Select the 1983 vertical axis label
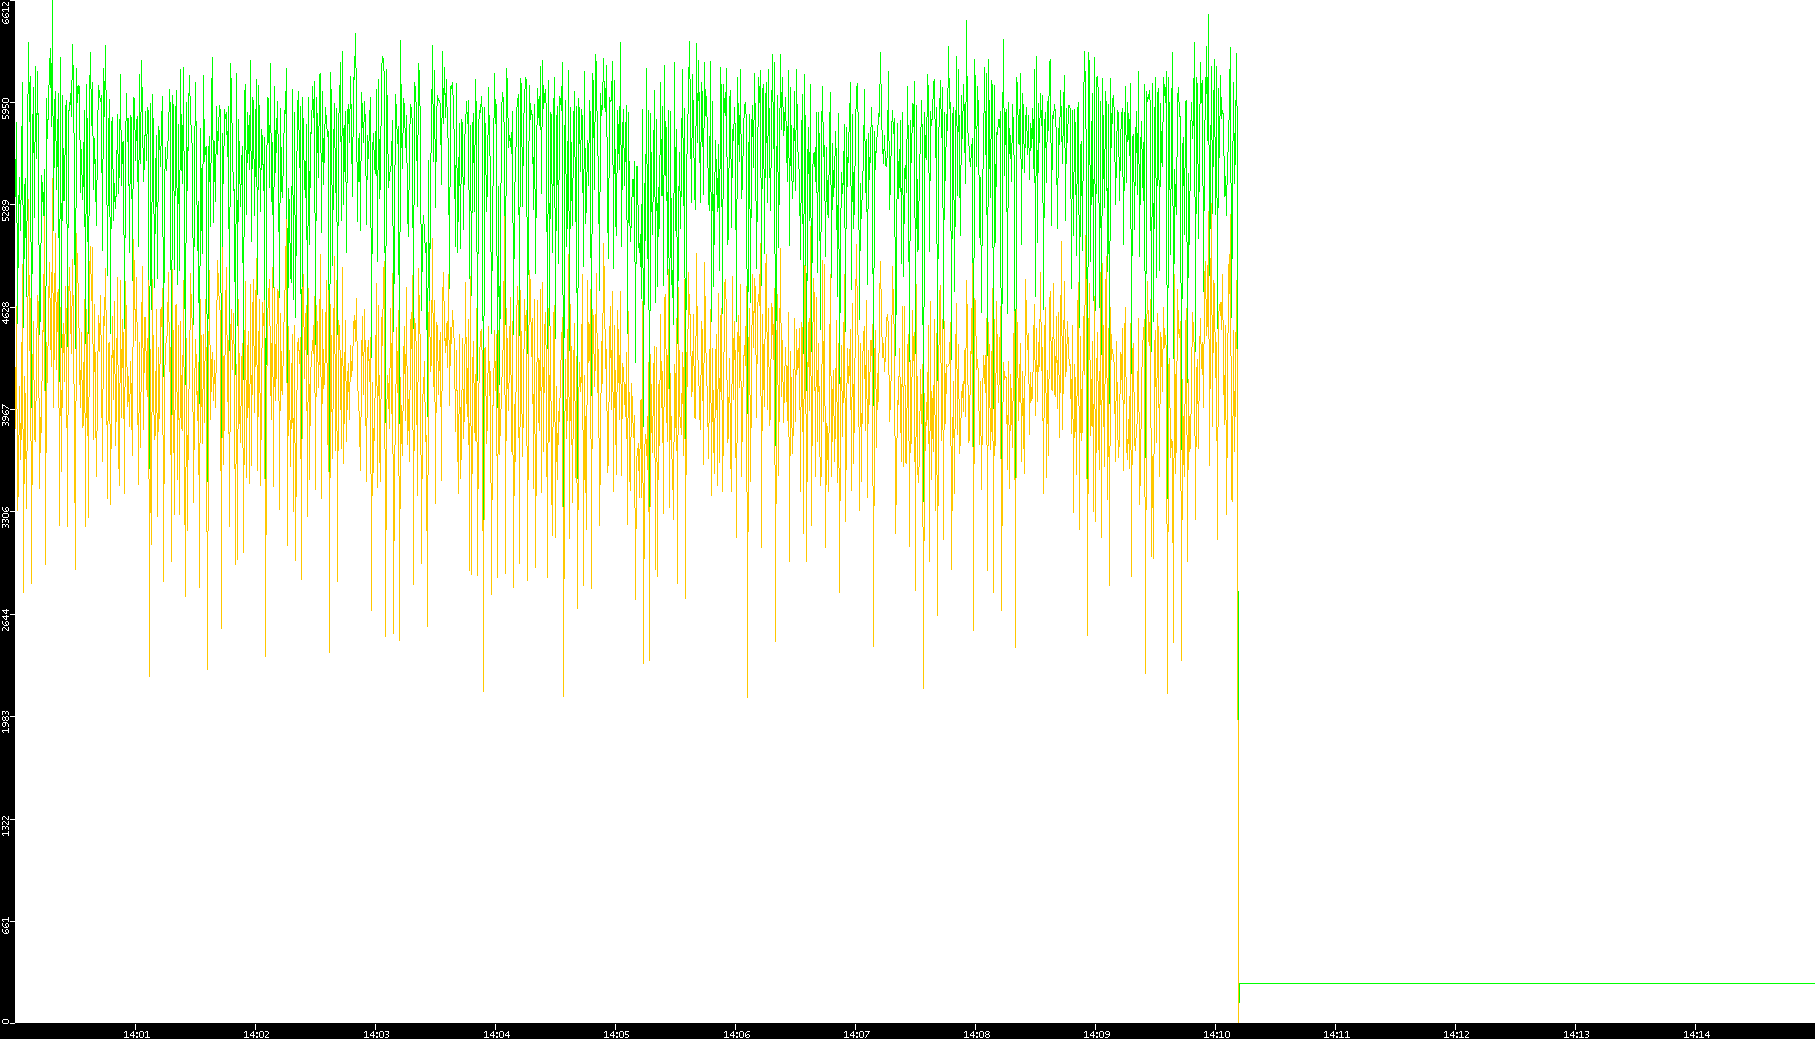This screenshot has width=1815, height=1039. point(6,721)
